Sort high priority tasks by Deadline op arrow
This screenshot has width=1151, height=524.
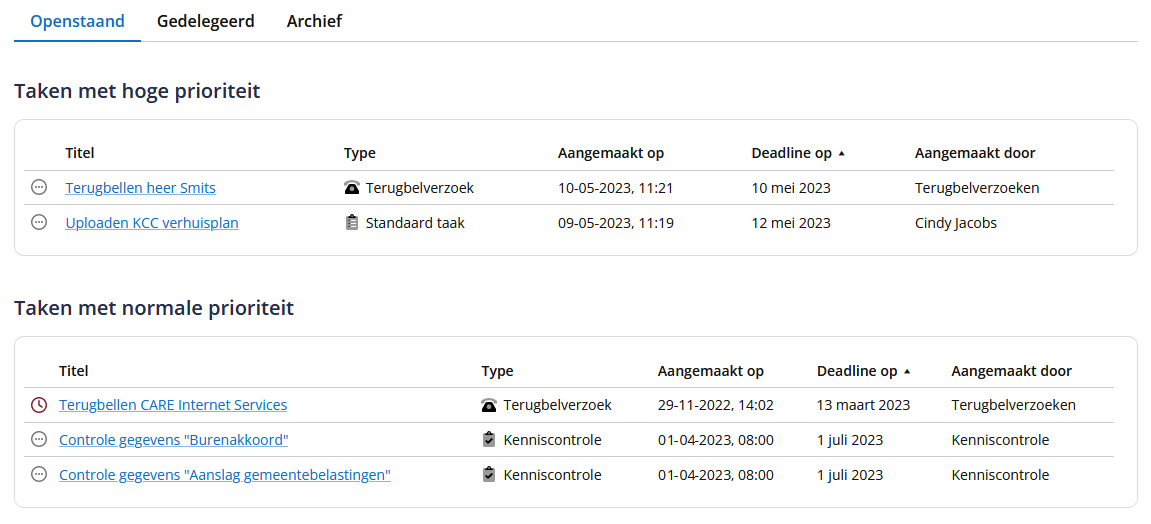[x=841, y=153]
